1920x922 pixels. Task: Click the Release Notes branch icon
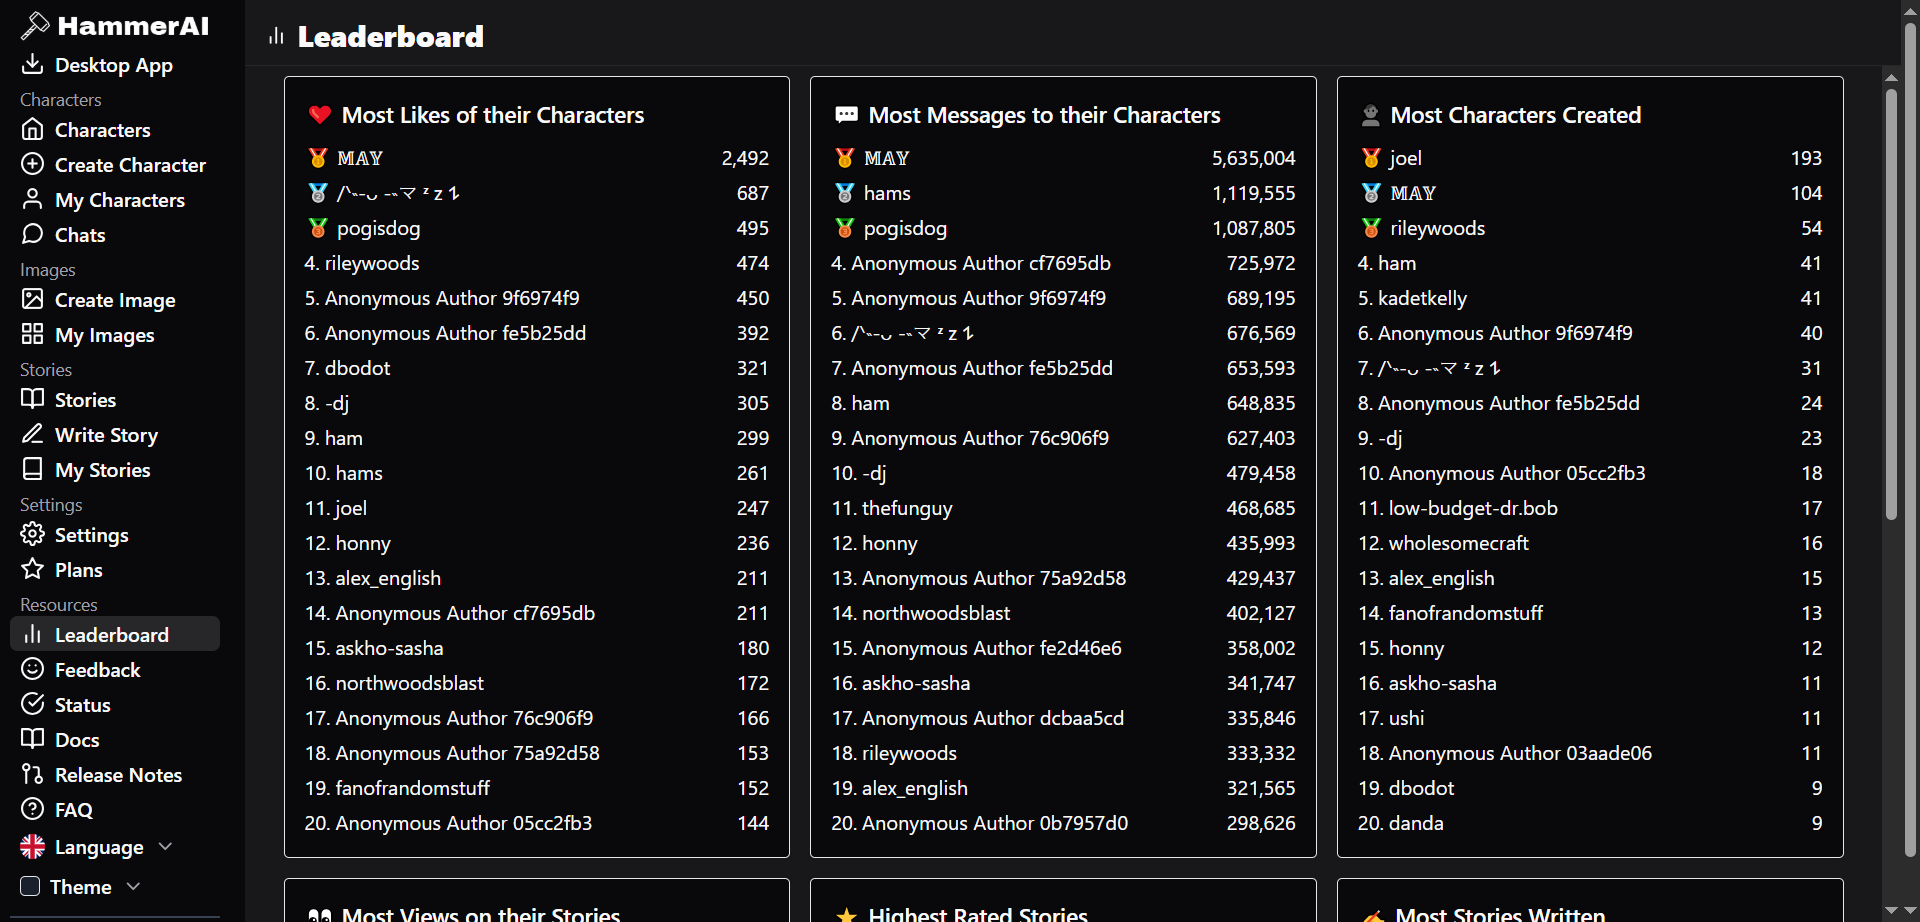(33, 774)
